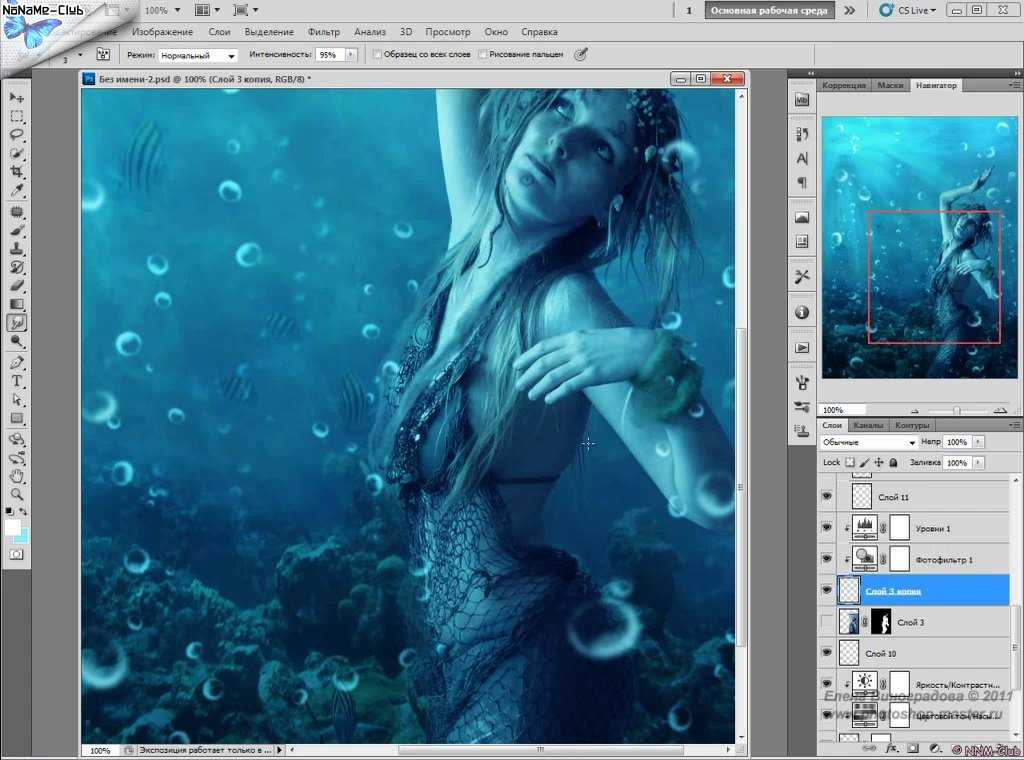Hide the Яркость/Контрастность layer
Image resolution: width=1024 pixels, height=760 pixels.
click(x=827, y=684)
